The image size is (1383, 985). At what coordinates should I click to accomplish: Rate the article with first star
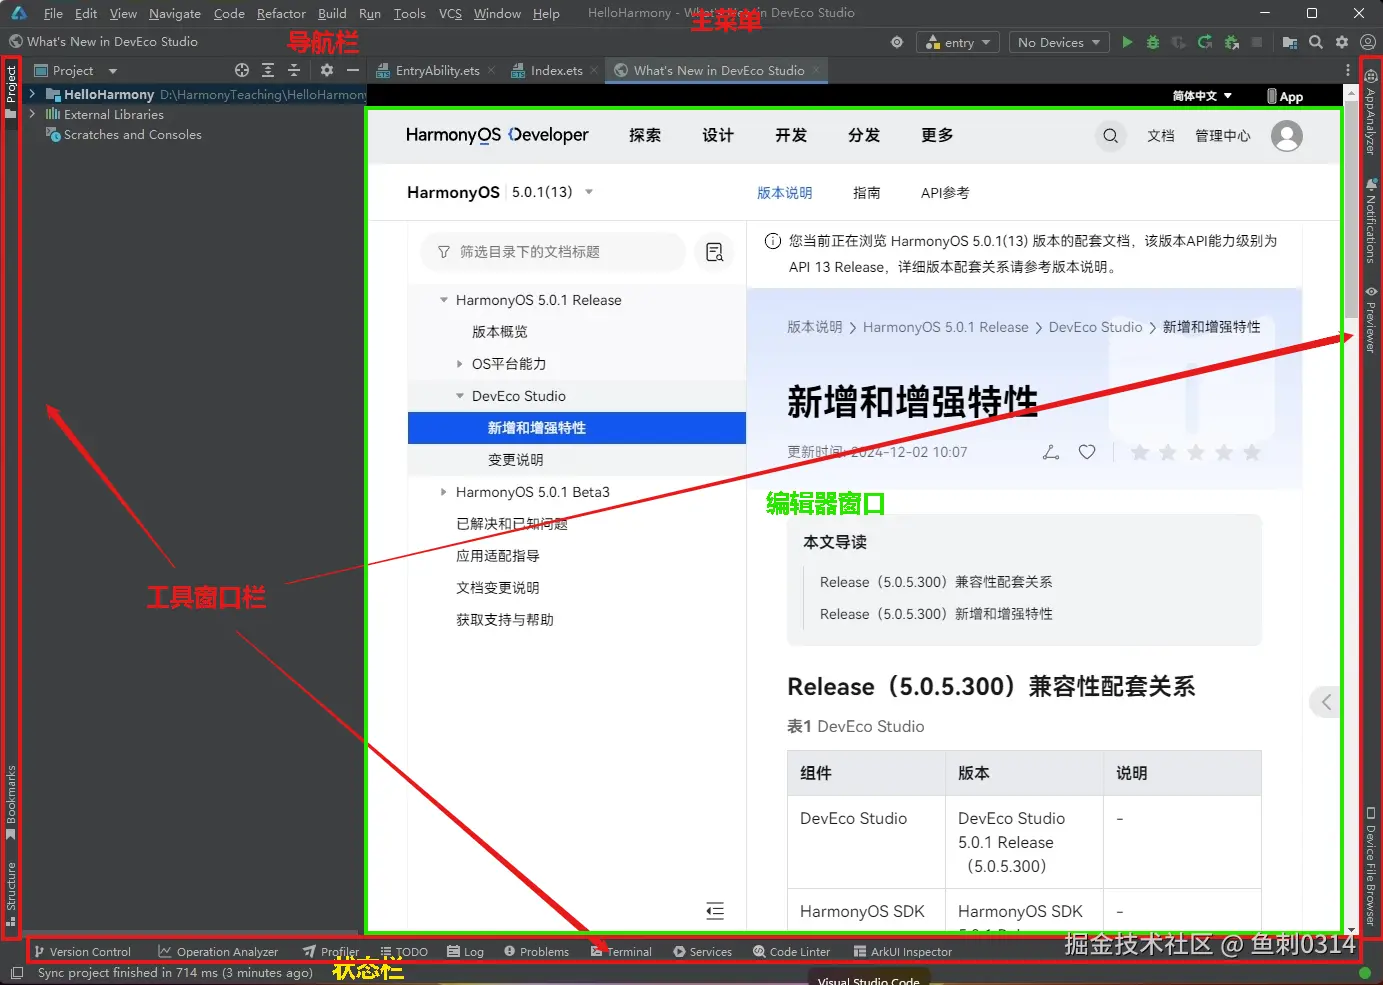[x=1139, y=453]
